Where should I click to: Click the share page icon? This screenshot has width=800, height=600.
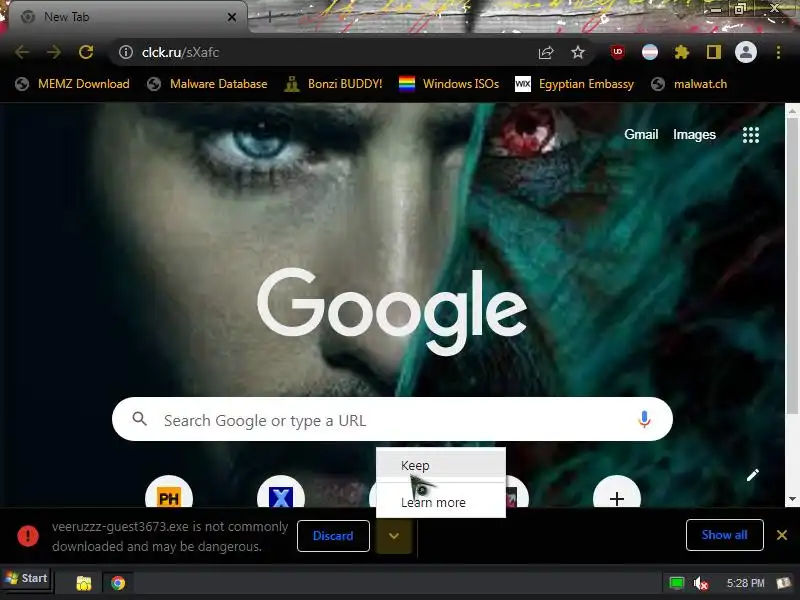click(546, 52)
